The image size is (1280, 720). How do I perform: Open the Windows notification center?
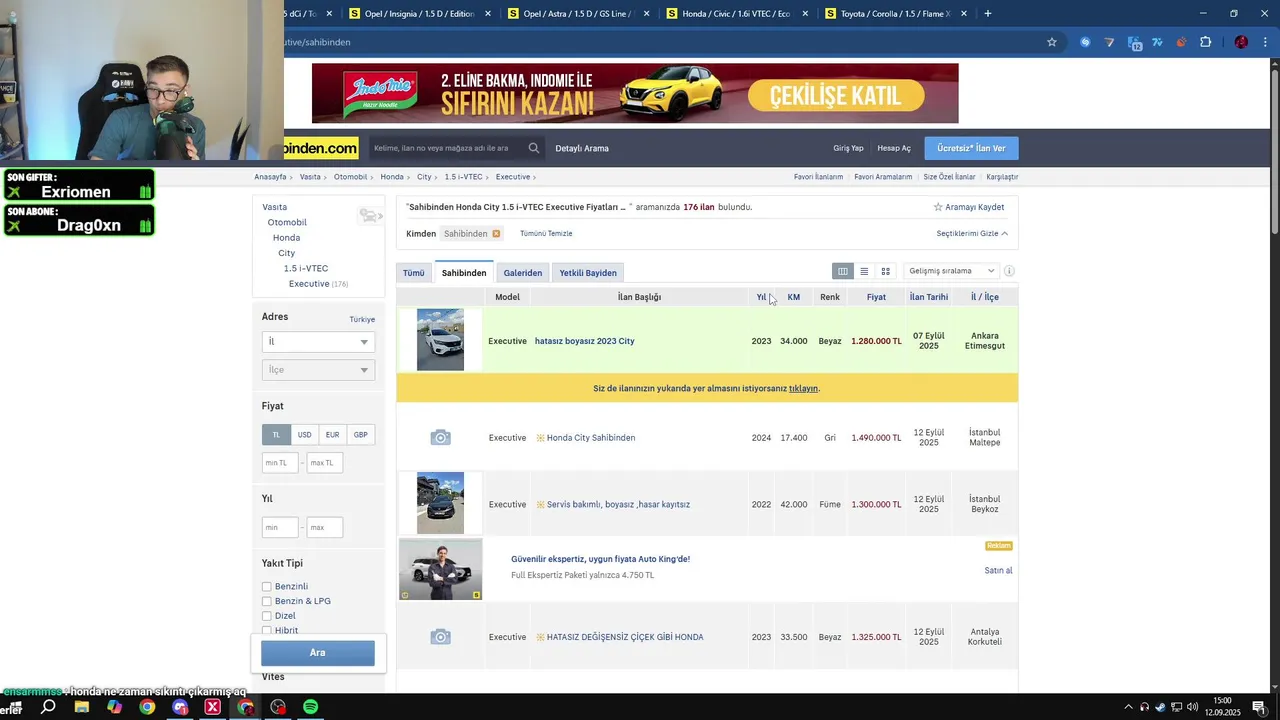pos(1259,707)
